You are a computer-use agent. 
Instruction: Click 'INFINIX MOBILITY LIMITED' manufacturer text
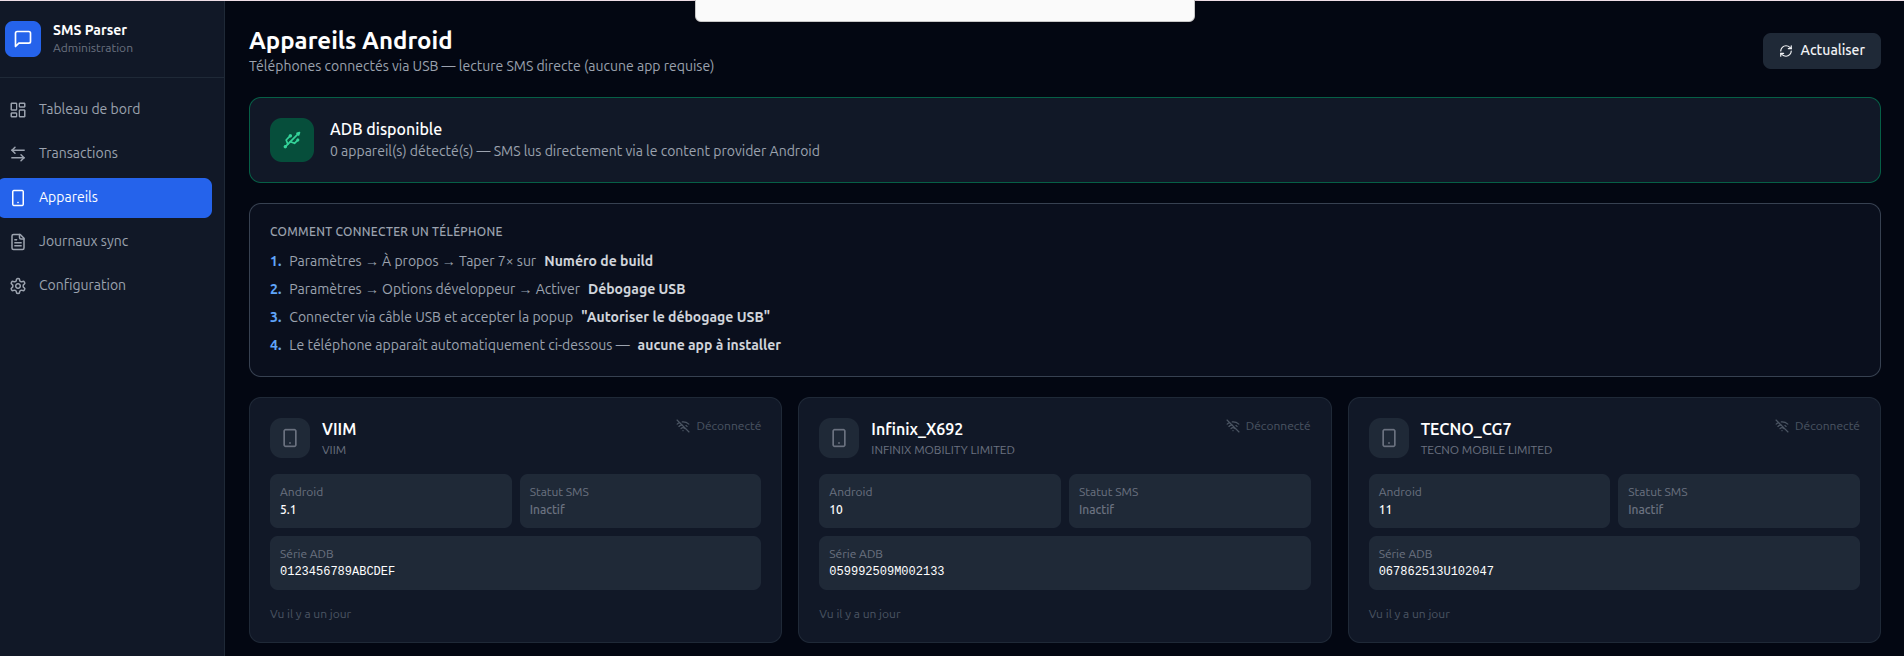pyautogui.click(x=943, y=451)
